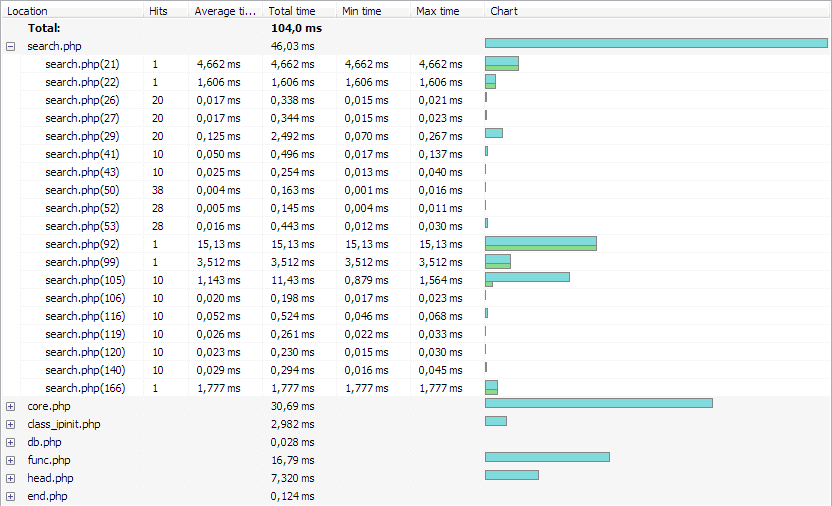Expand the head.php node

[x=10, y=478]
